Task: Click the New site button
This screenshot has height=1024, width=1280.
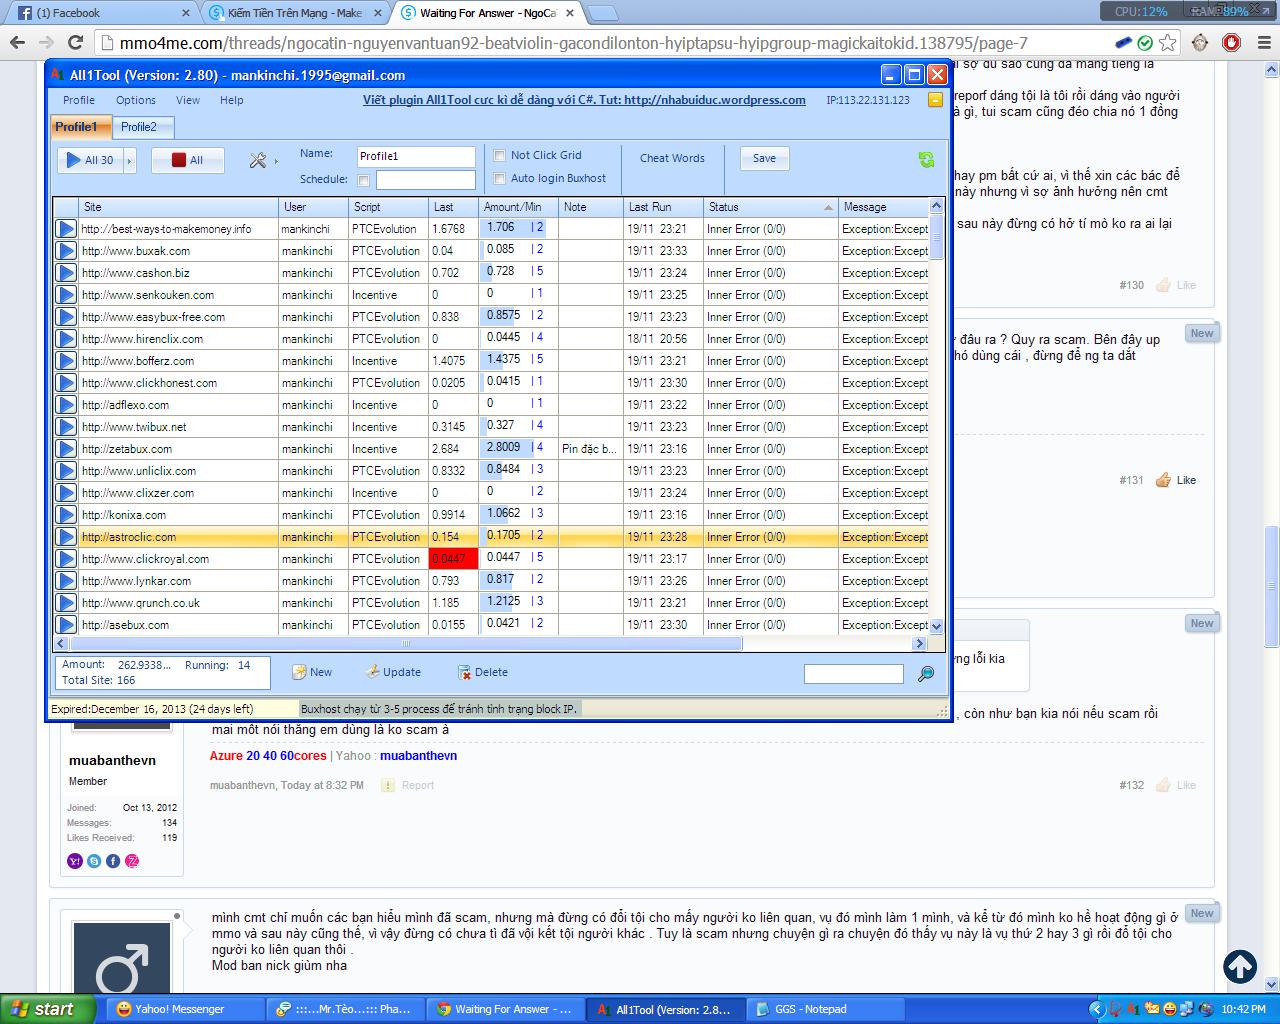Action: coord(312,672)
